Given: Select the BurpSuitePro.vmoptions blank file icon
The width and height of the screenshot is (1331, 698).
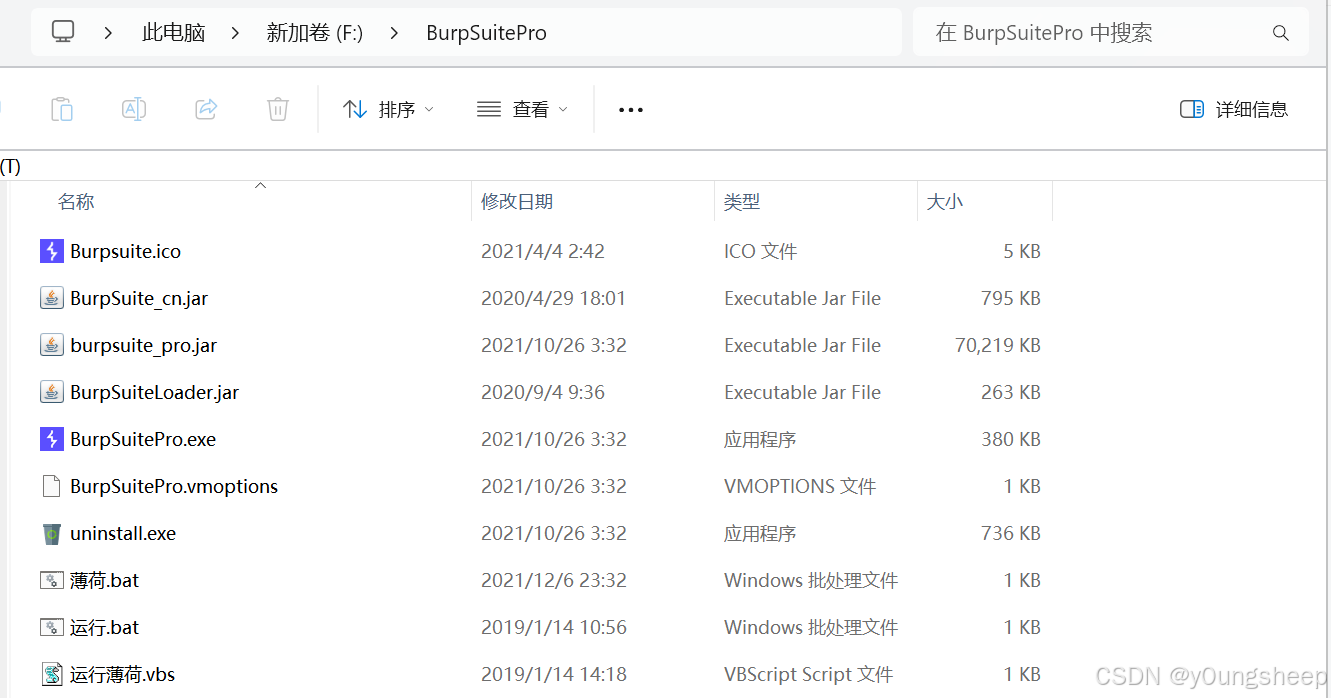Looking at the screenshot, I should click(x=52, y=486).
